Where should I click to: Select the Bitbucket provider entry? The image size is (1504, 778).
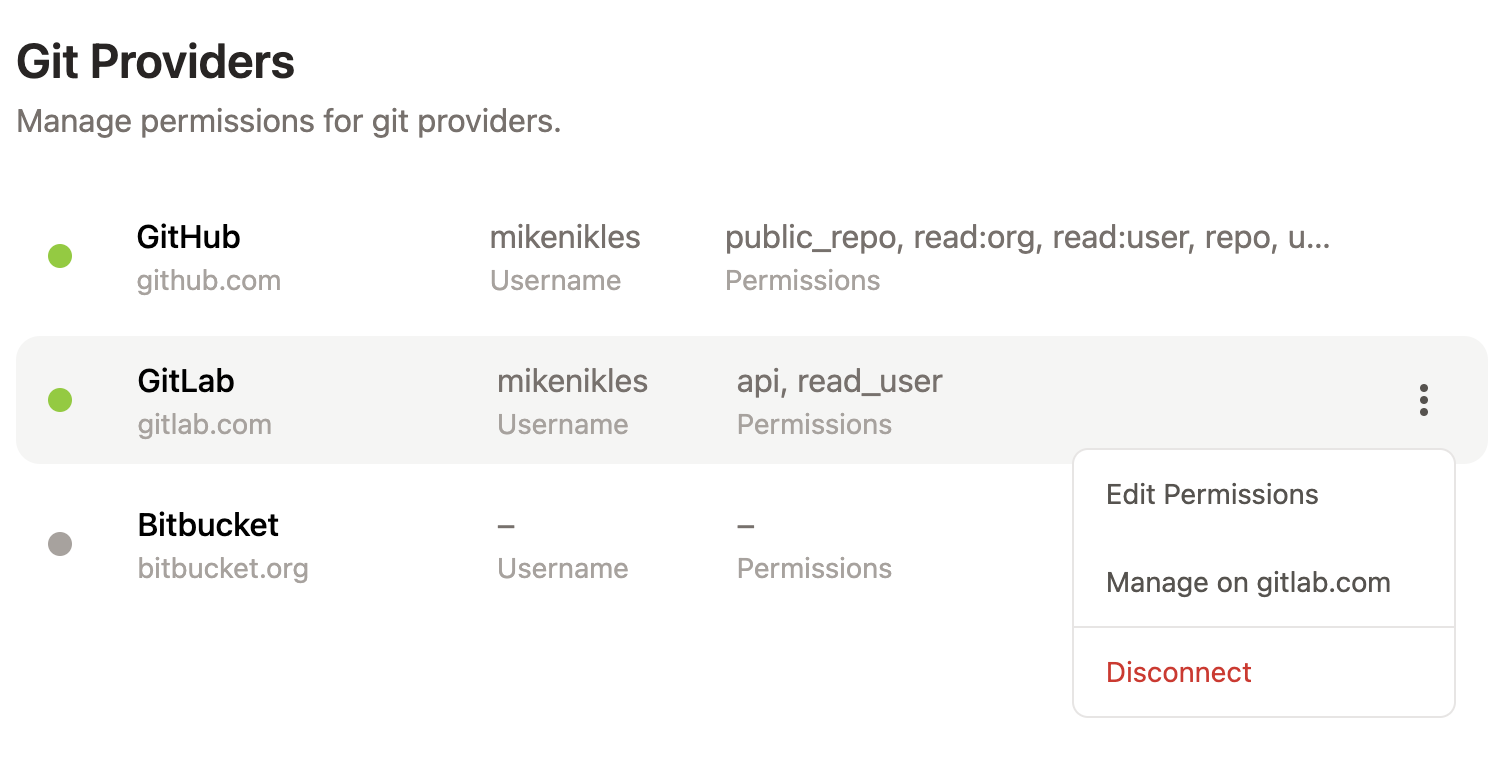(x=207, y=525)
